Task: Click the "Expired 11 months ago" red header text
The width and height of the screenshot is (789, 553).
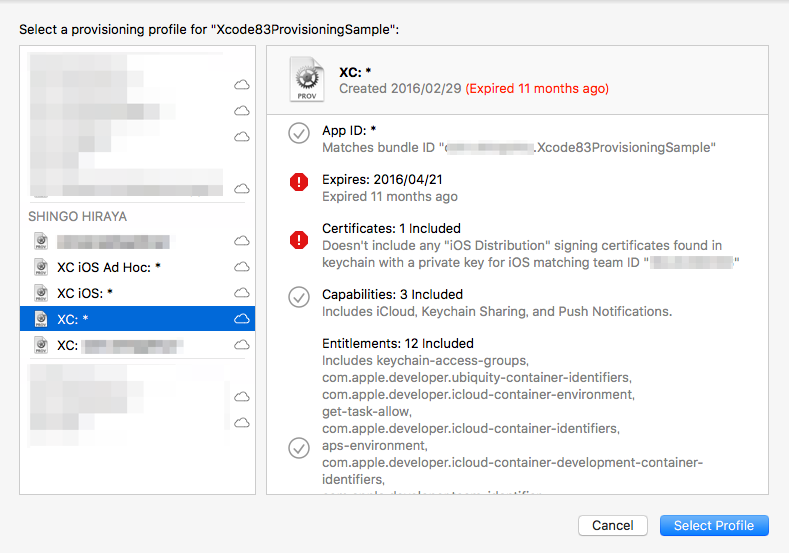Action: [x=537, y=89]
